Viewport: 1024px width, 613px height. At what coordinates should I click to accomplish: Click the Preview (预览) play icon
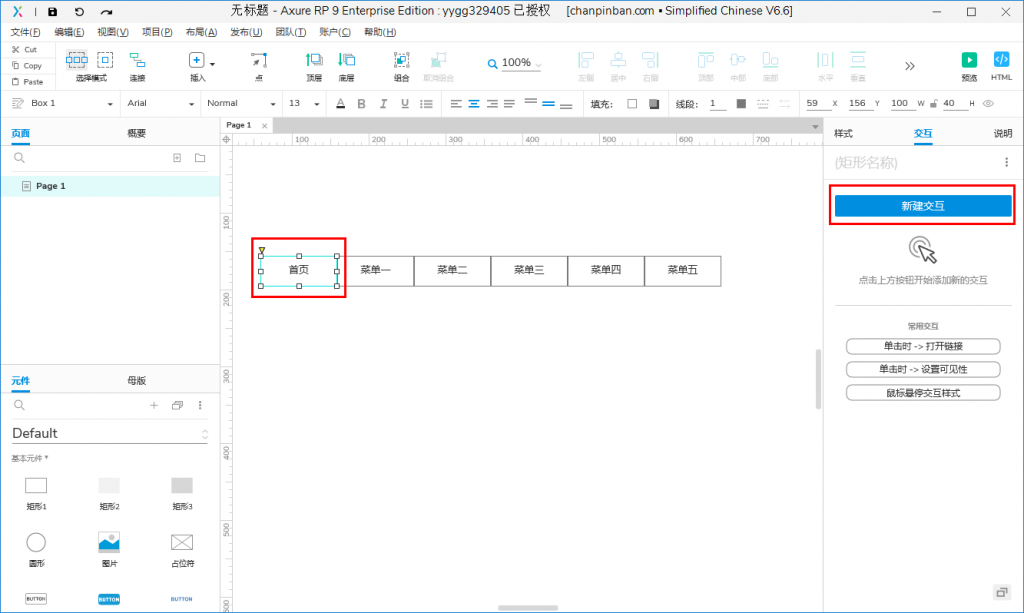(x=968, y=60)
